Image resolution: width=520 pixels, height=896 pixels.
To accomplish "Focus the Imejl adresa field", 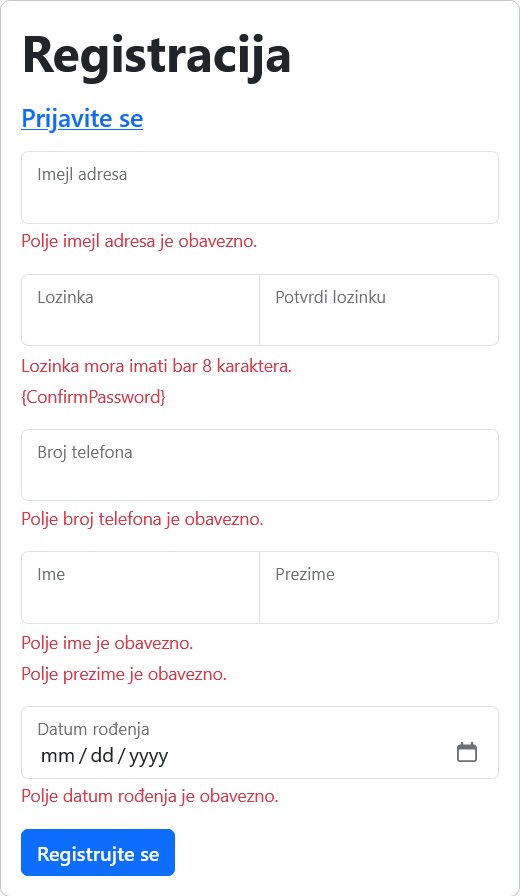I will coord(260,187).
